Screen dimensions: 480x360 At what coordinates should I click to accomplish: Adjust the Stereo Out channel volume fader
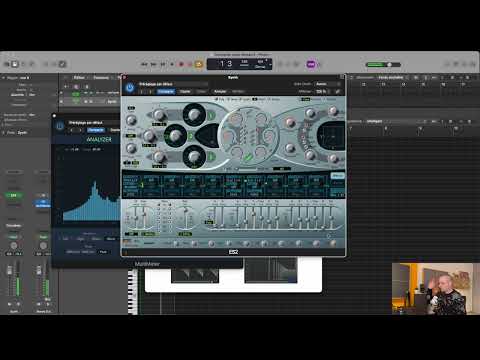point(39,270)
